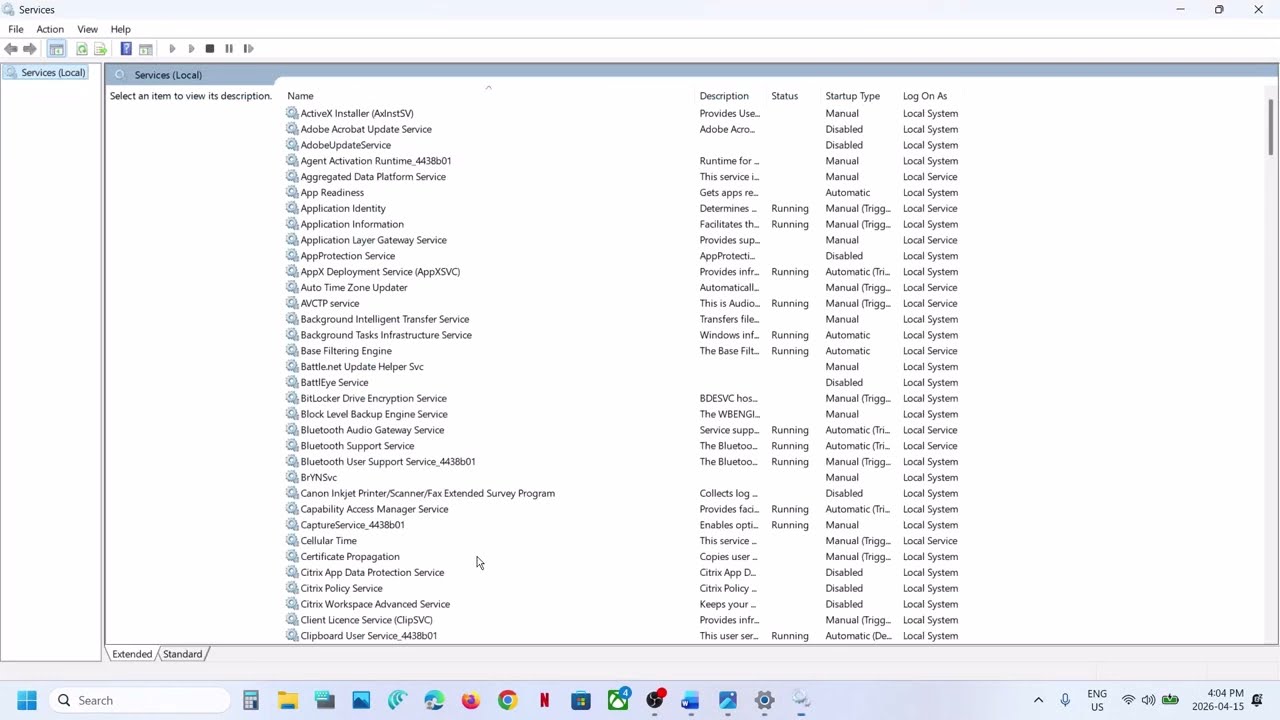
Task: Sort by the Log On As column header
Action: click(x=925, y=96)
